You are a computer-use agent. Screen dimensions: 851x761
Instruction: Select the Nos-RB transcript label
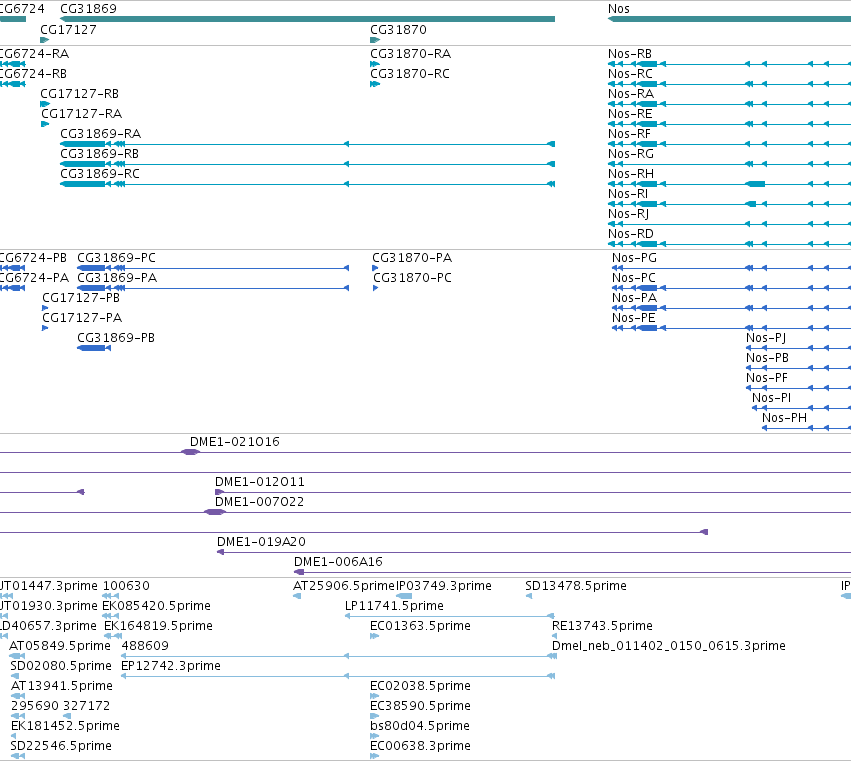[630, 54]
